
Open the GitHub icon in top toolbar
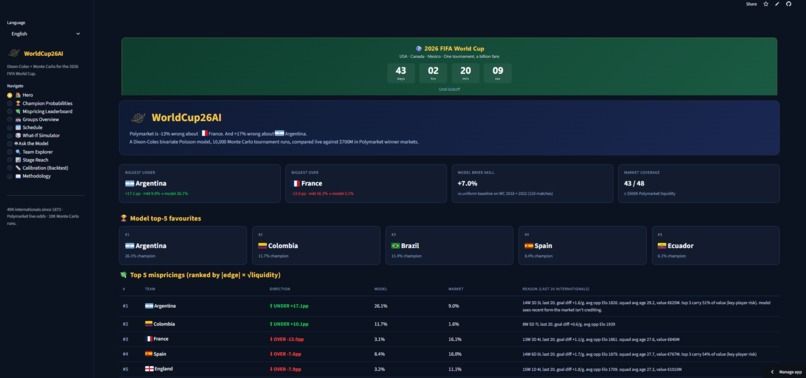(789, 4)
